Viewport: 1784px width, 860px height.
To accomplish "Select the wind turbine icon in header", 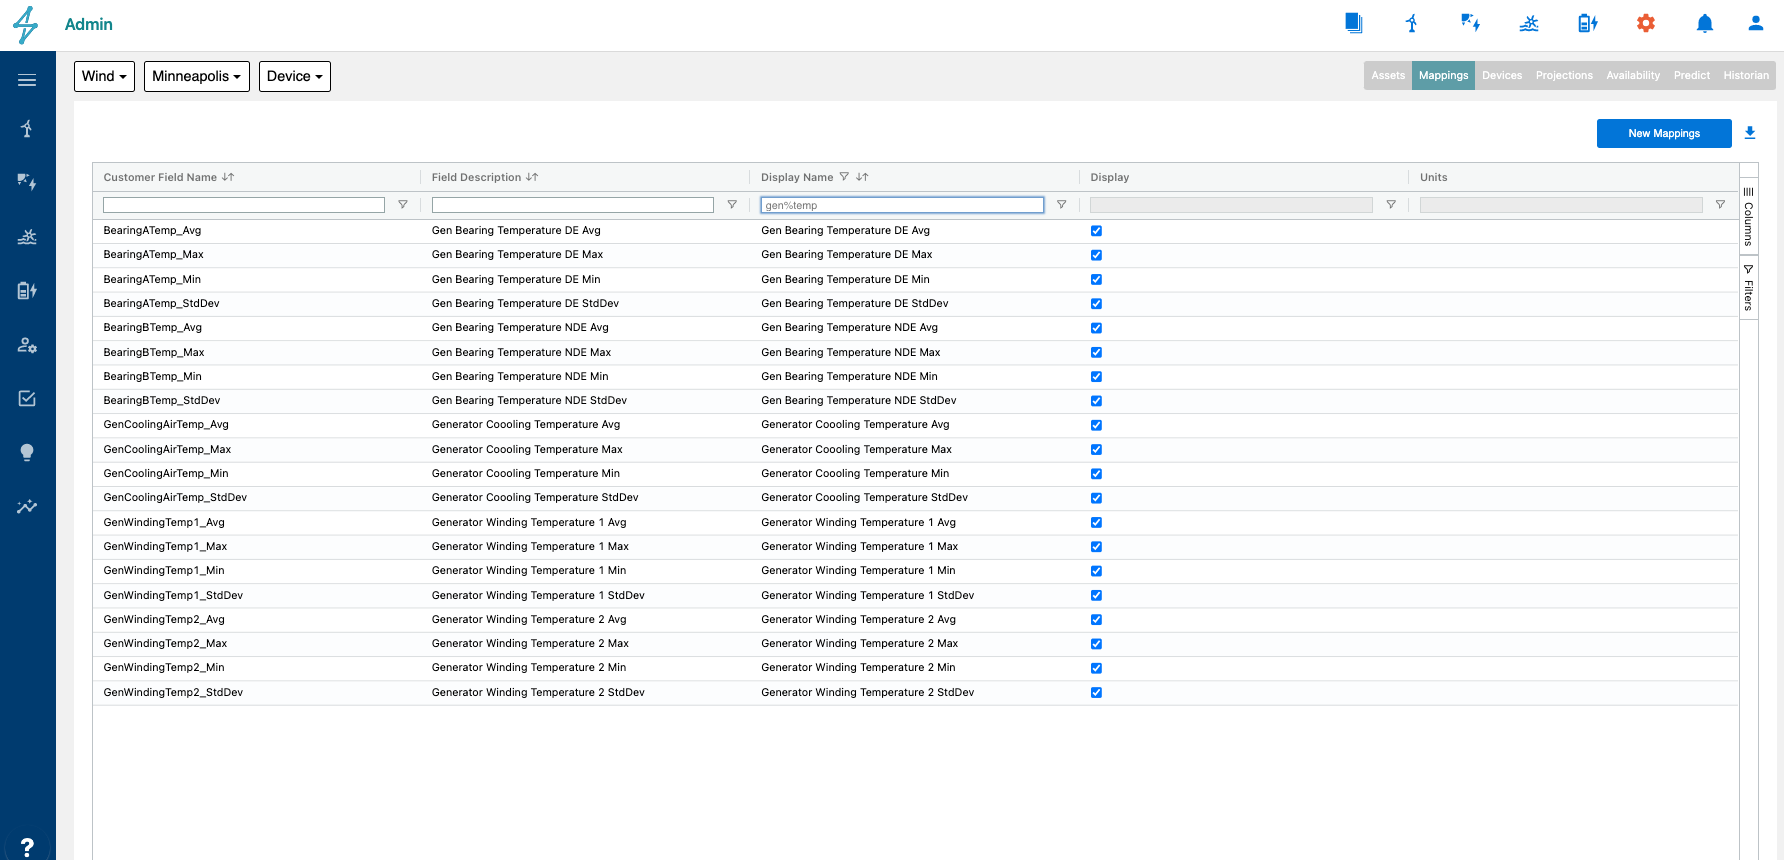I will [1412, 23].
